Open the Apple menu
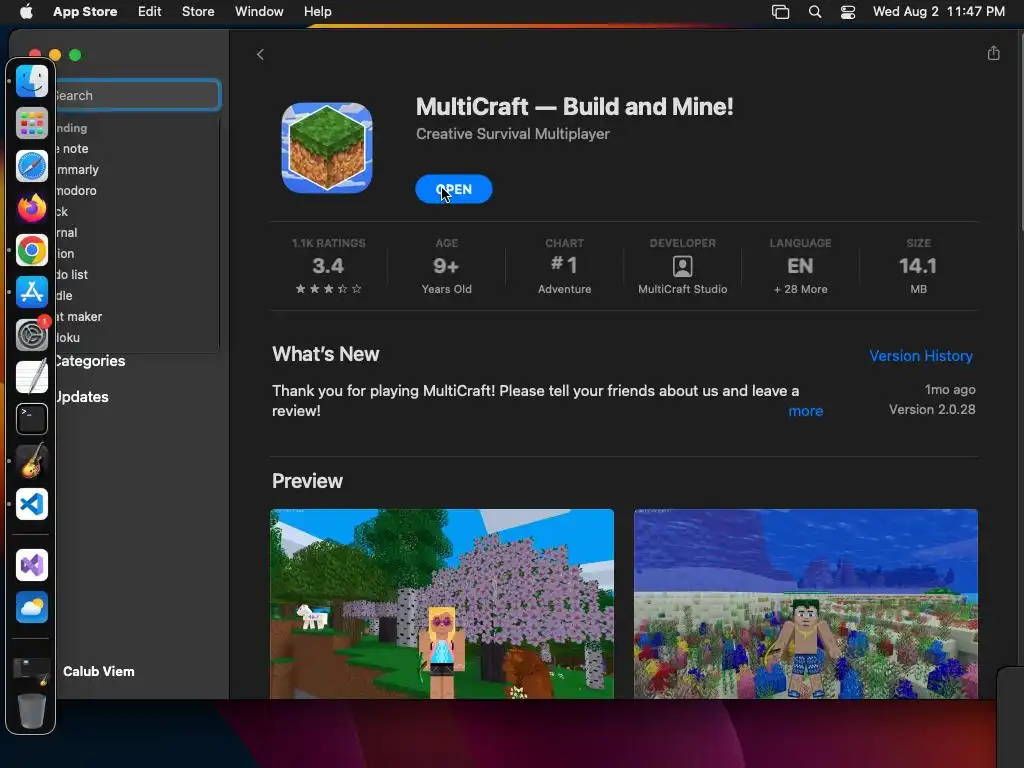This screenshot has width=1024, height=768. (26, 12)
